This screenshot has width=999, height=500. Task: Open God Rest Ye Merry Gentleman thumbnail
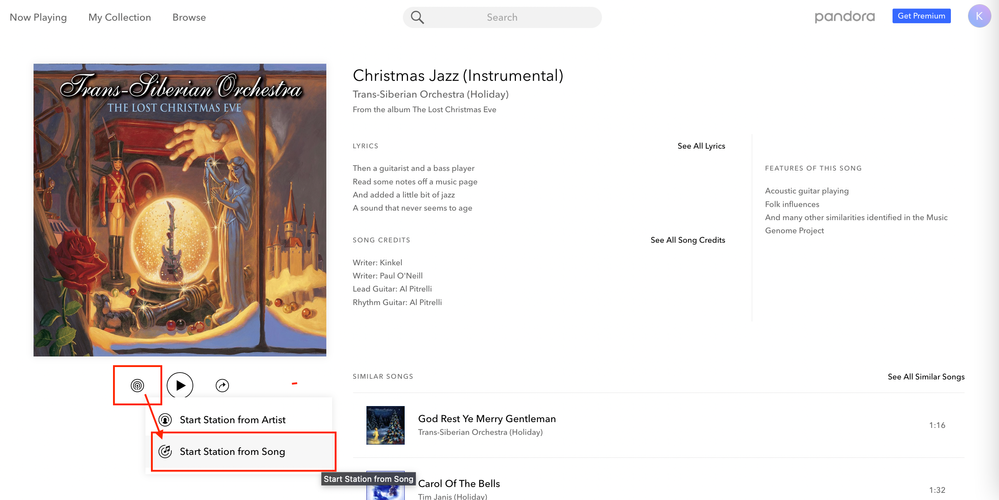tap(385, 425)
